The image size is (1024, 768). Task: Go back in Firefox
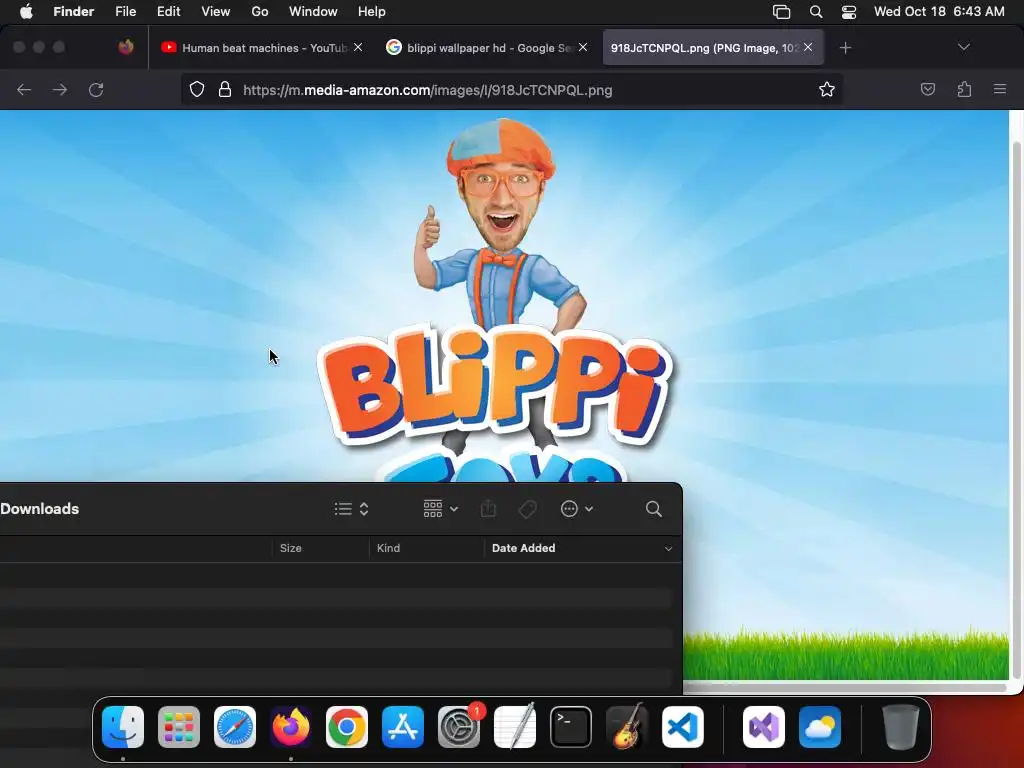pyautogui.click(x=24, y=89)
